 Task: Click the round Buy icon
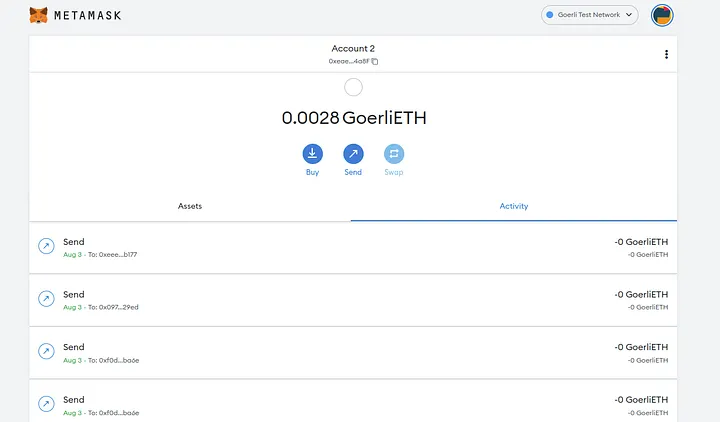[x=313, y=154]
